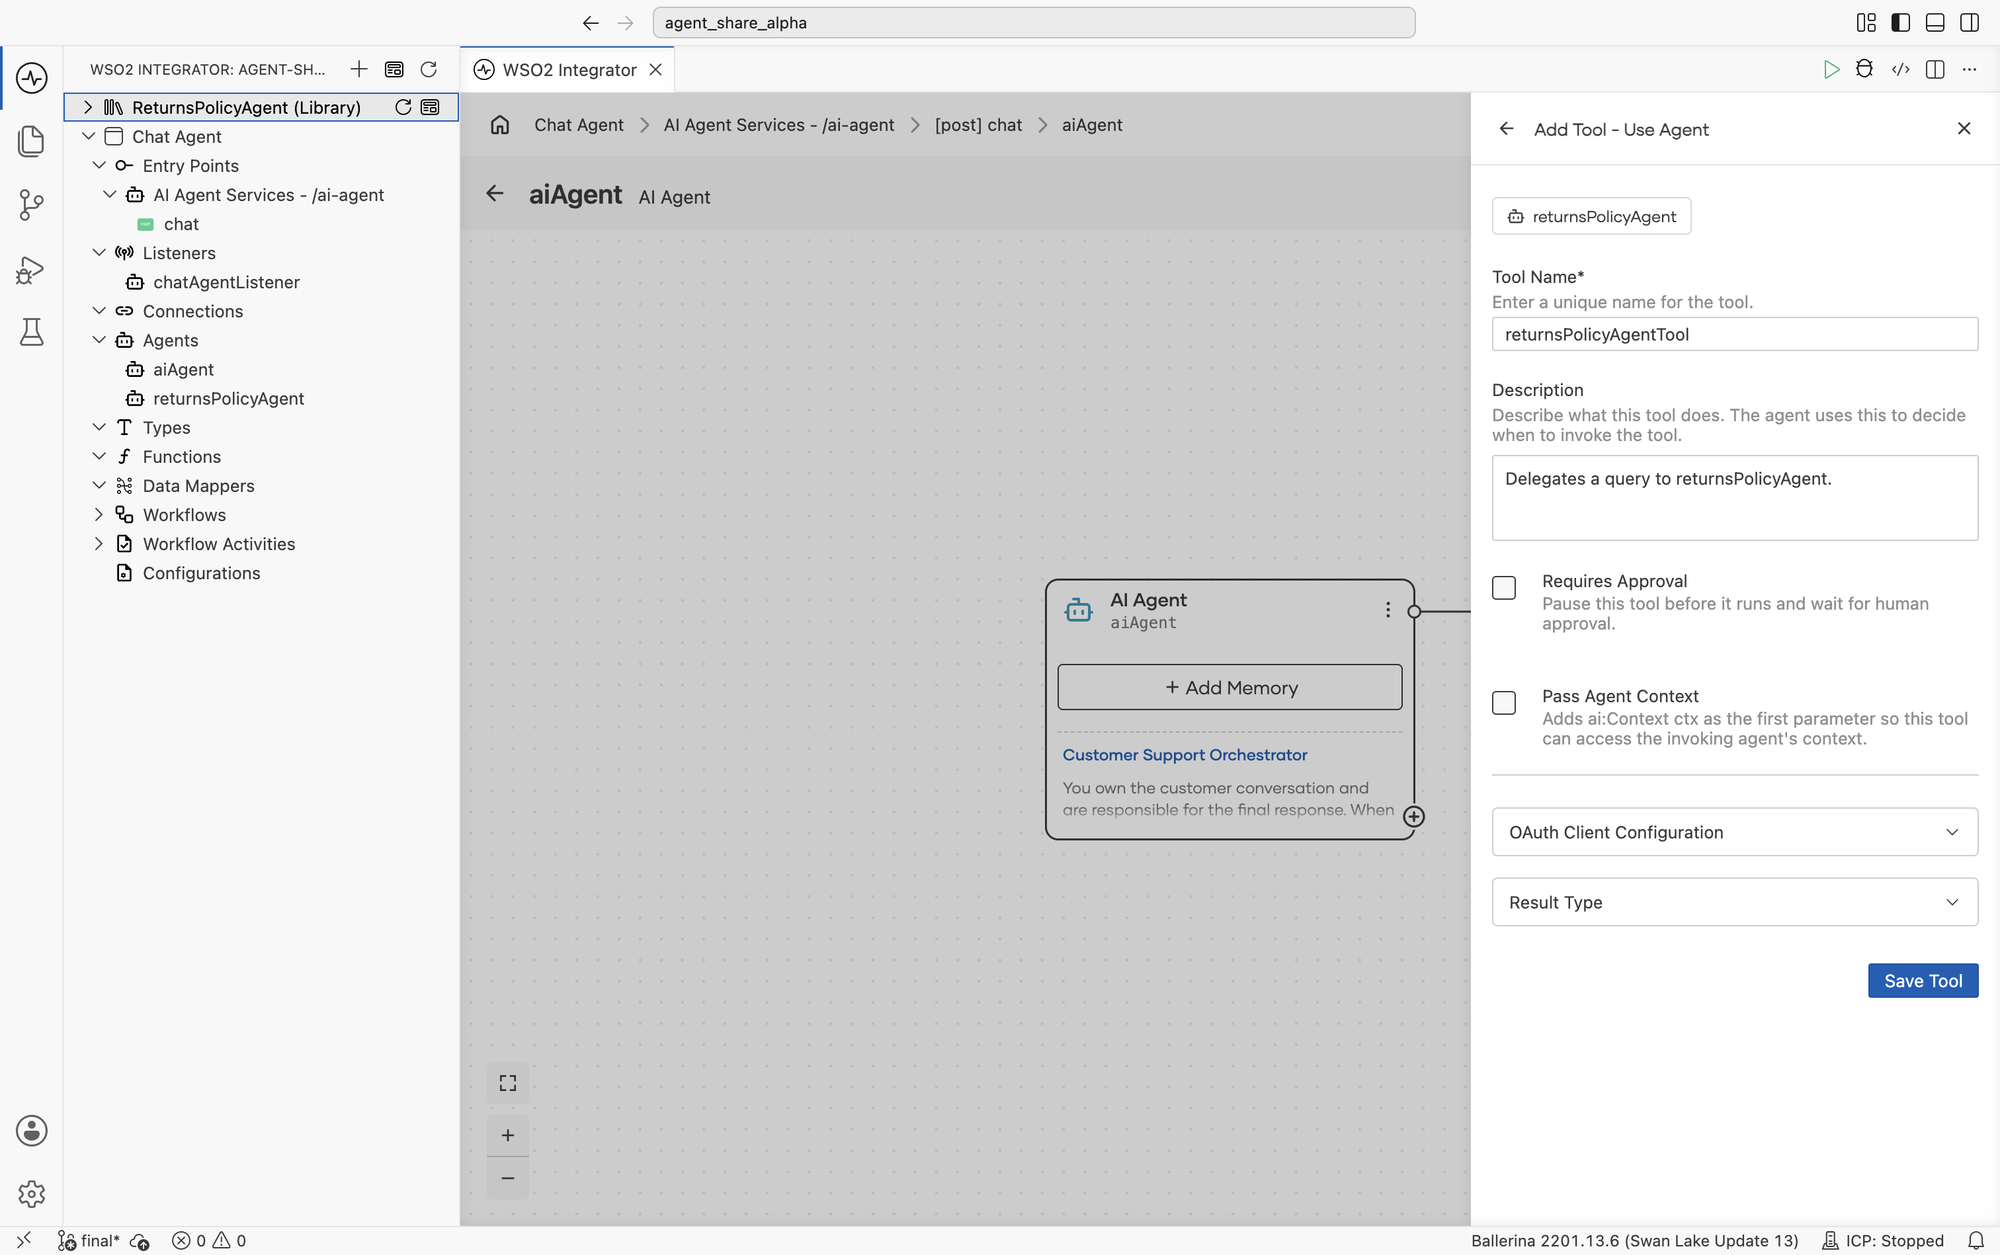This screenshot has height=1255, width=2000.
Task: Expand Workflow Activities node
Action: 99,543
